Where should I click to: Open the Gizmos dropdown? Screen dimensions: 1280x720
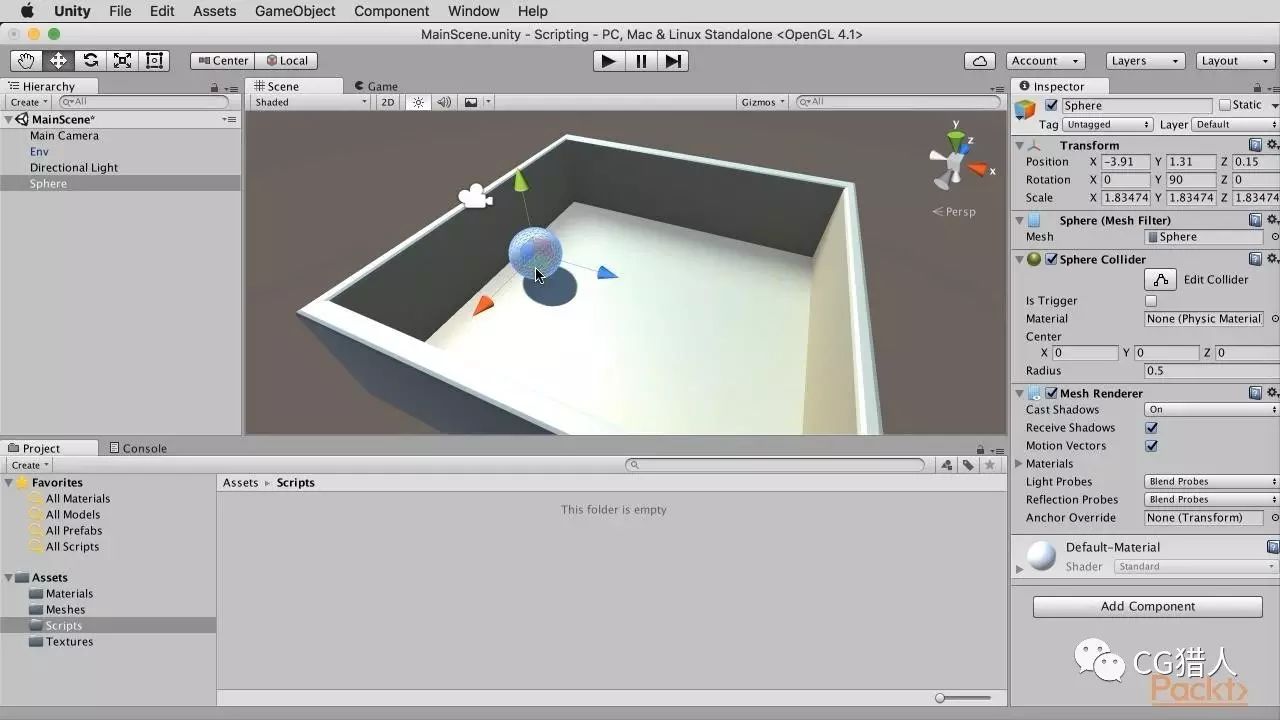pyautogui.click(x=764, y=102)
